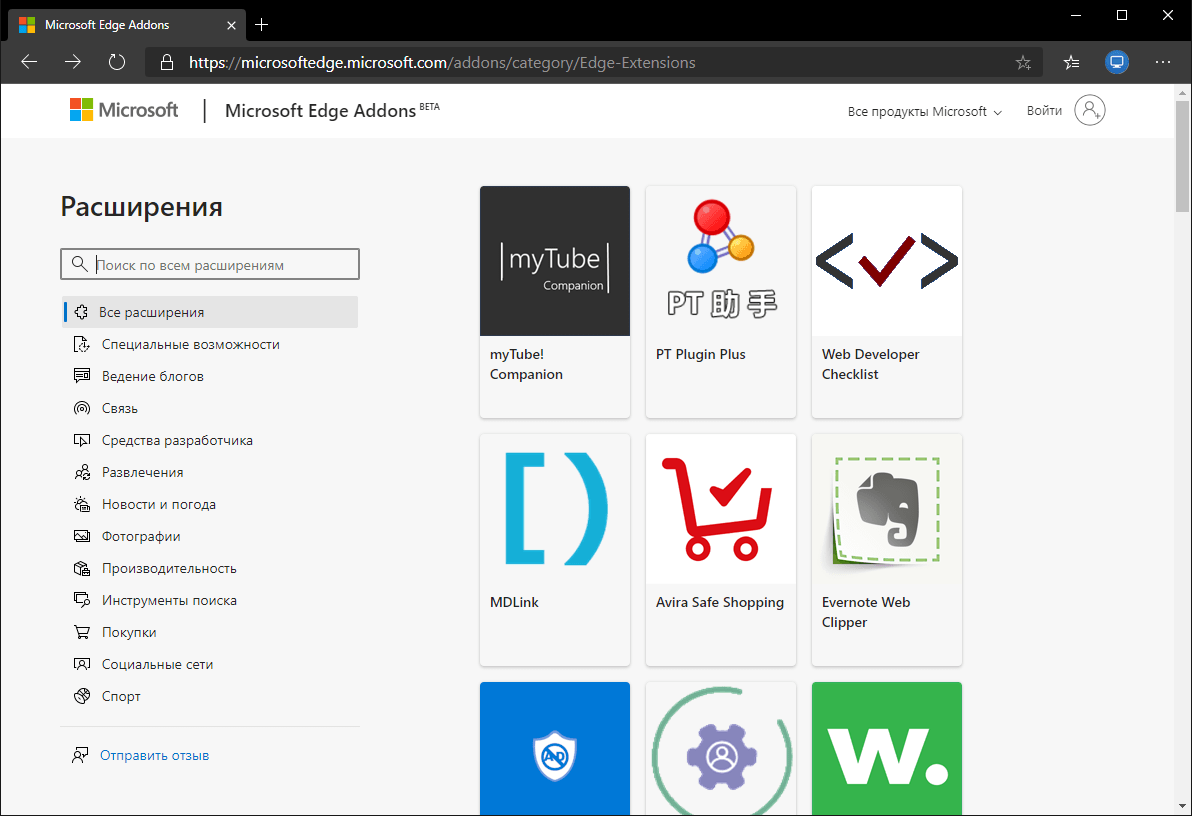Open the purple gear extension tile
This screenshot has width=1192, height=816.
pyautogui.click(x=721, y=748)
